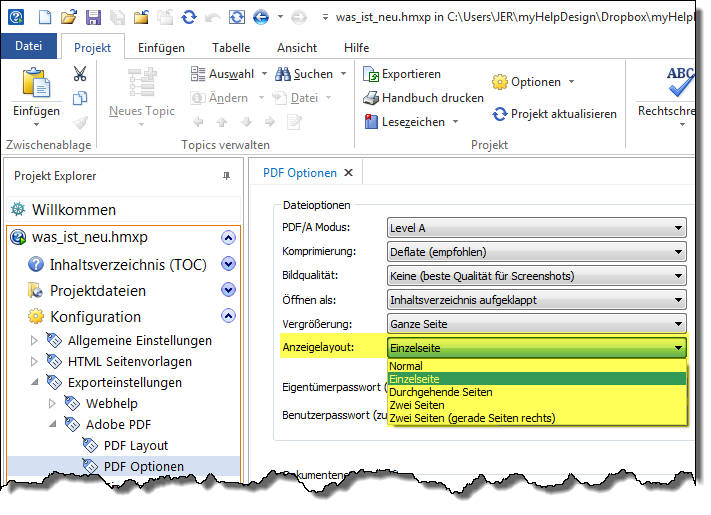This screenshot has width=711, height=515.
Task: Close the PDF Optionen tab
Action: [x=348, y=172]
